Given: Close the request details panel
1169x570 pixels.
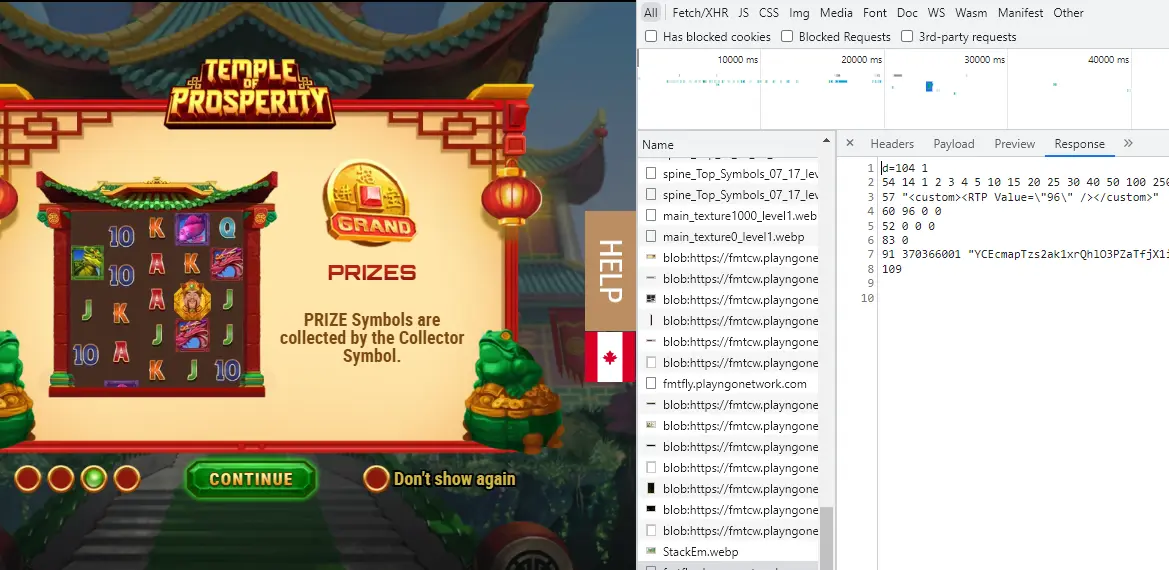Looking at the screenshot, I should pos(849,143).
